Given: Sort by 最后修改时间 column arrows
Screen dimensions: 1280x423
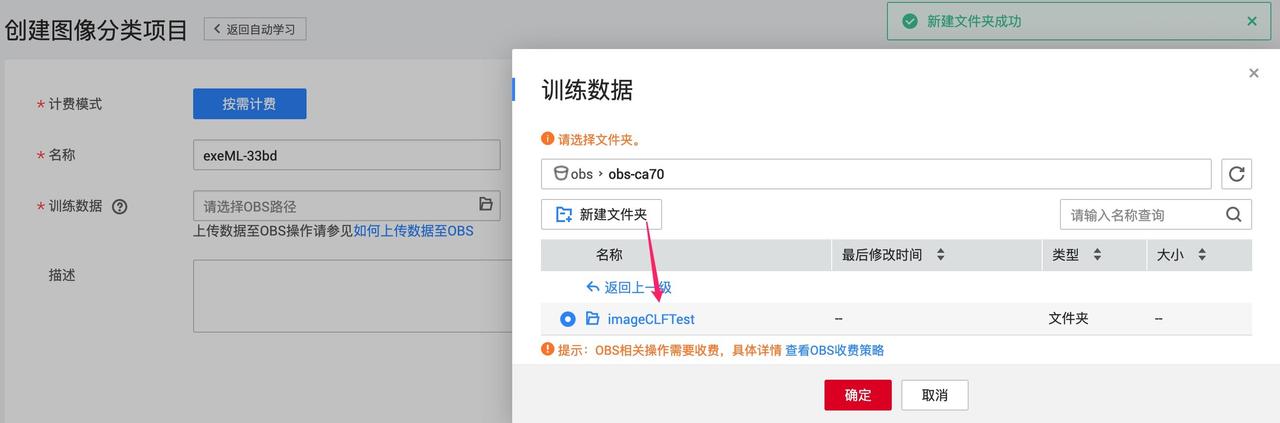Looking at the screenshot, I should click(x=941, y=255).
